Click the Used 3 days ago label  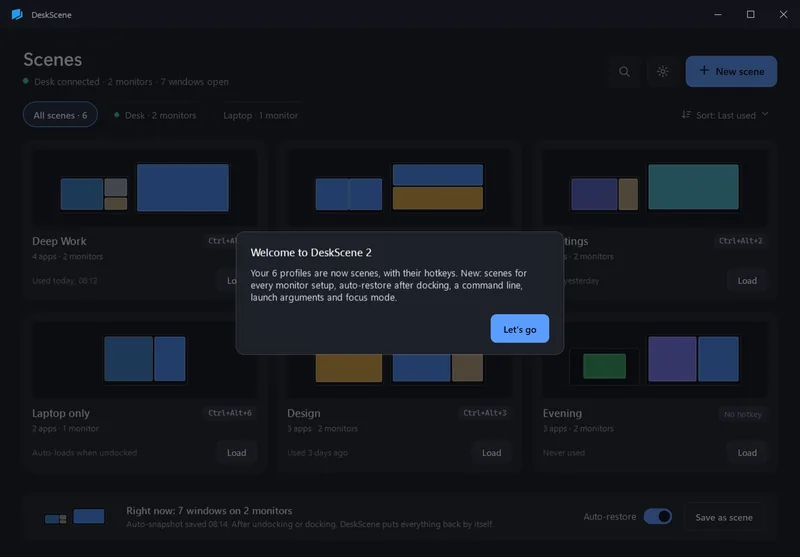(x=317, y=452)
